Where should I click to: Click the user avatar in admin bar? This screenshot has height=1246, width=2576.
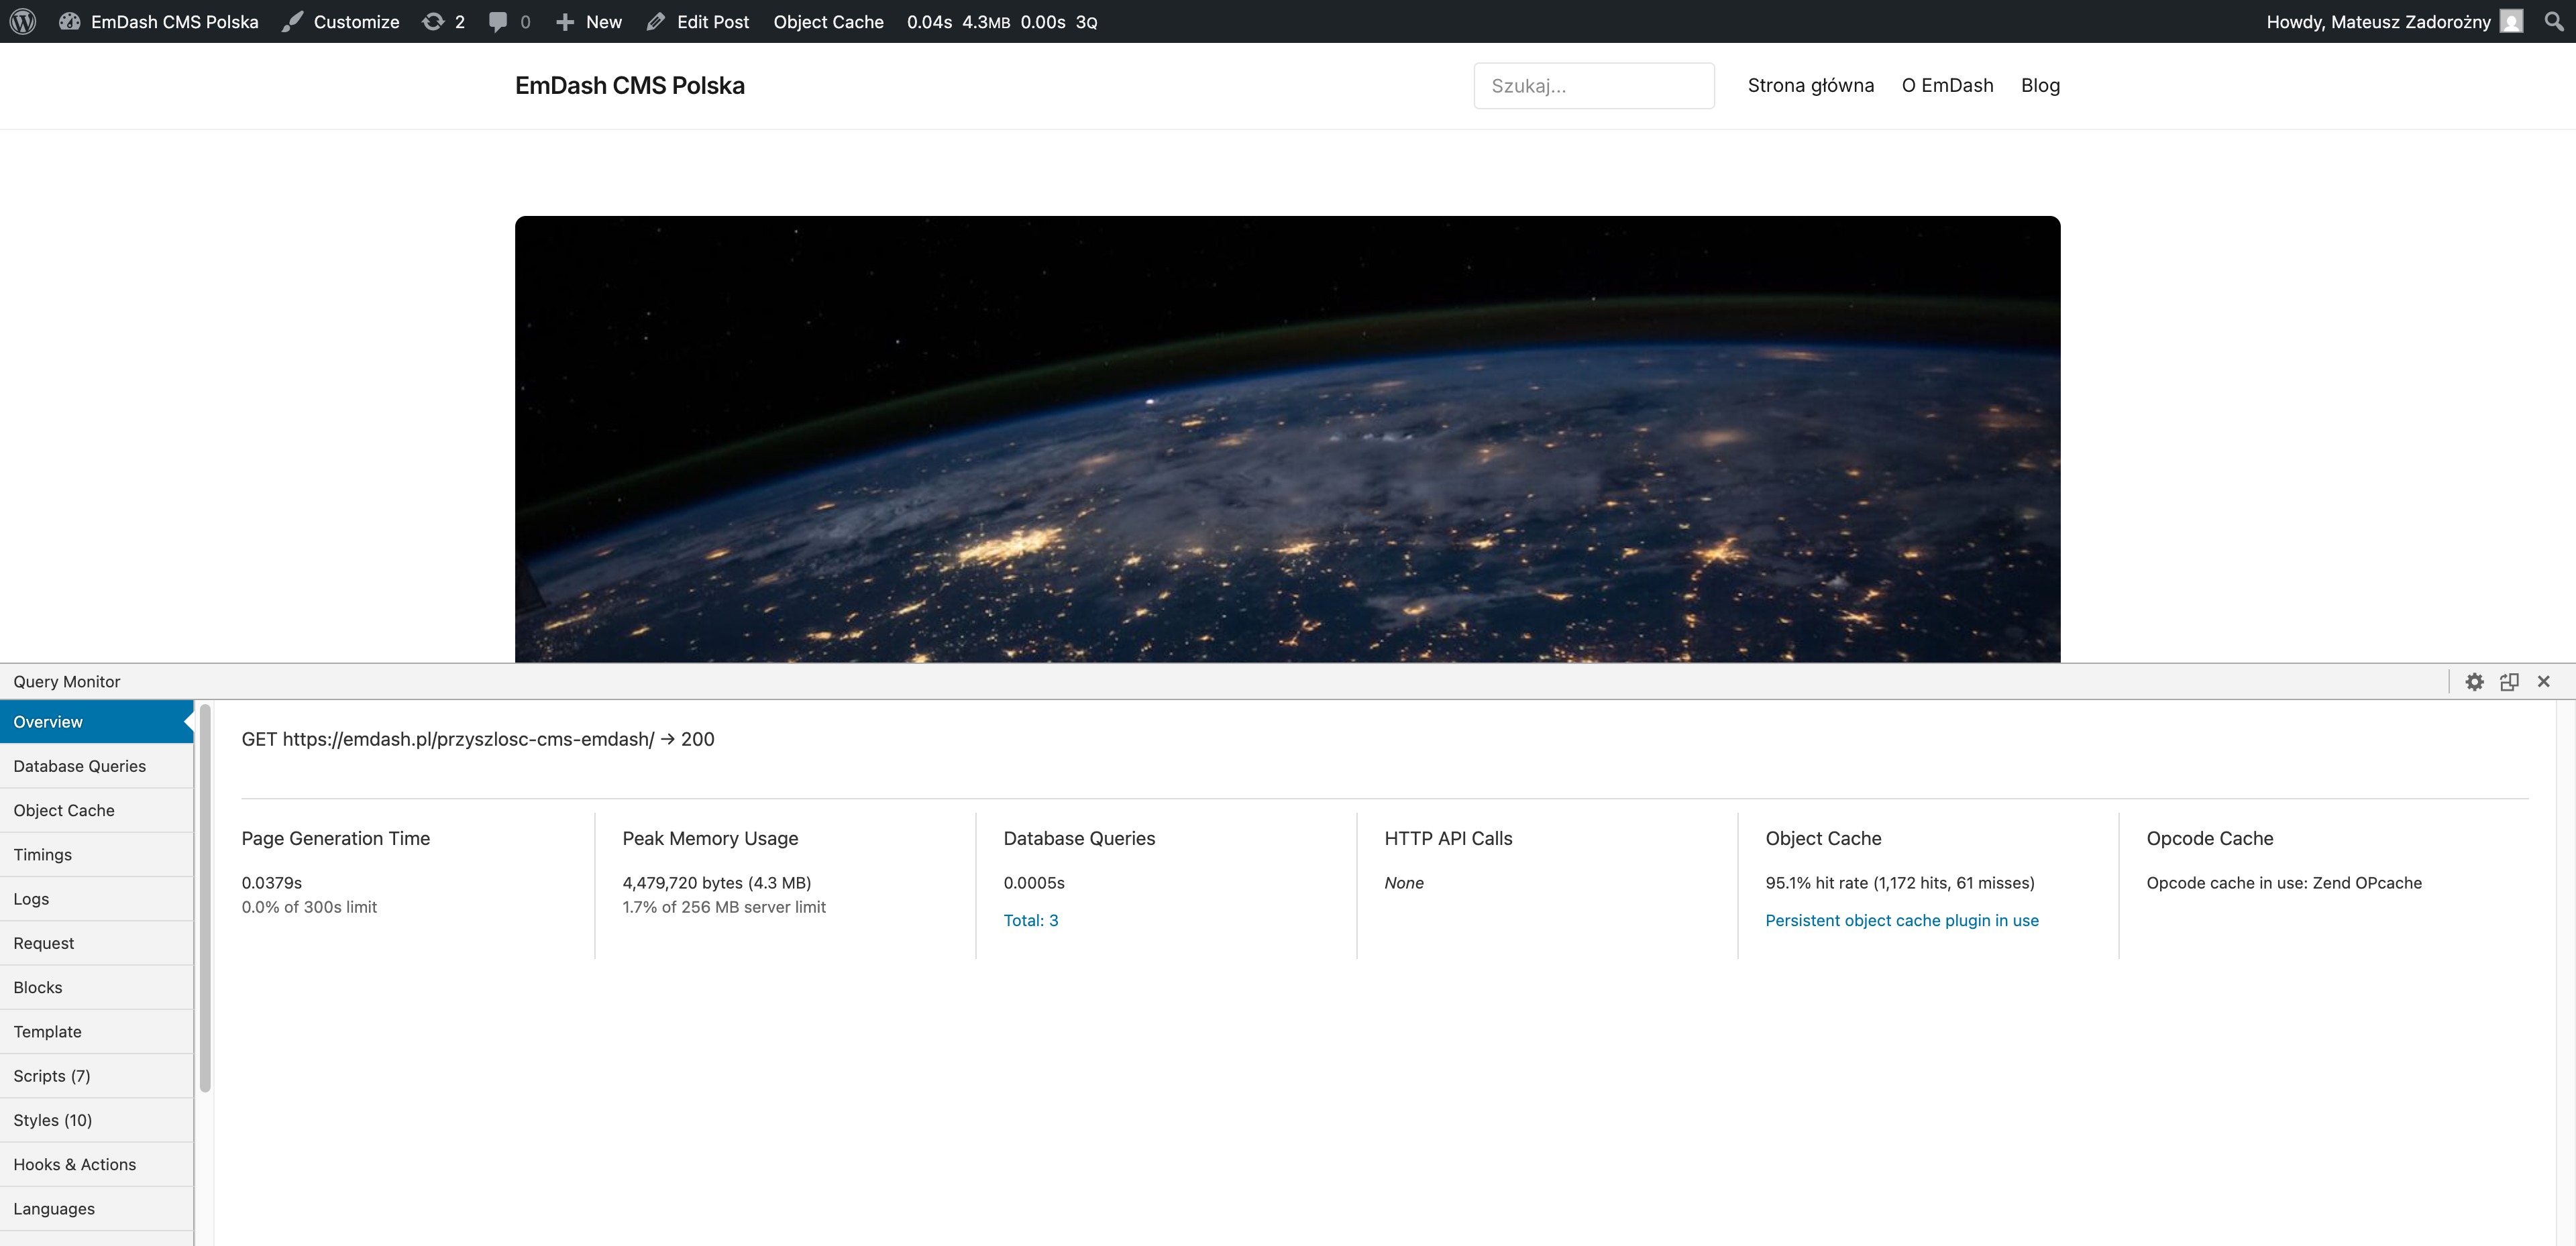2511,21
